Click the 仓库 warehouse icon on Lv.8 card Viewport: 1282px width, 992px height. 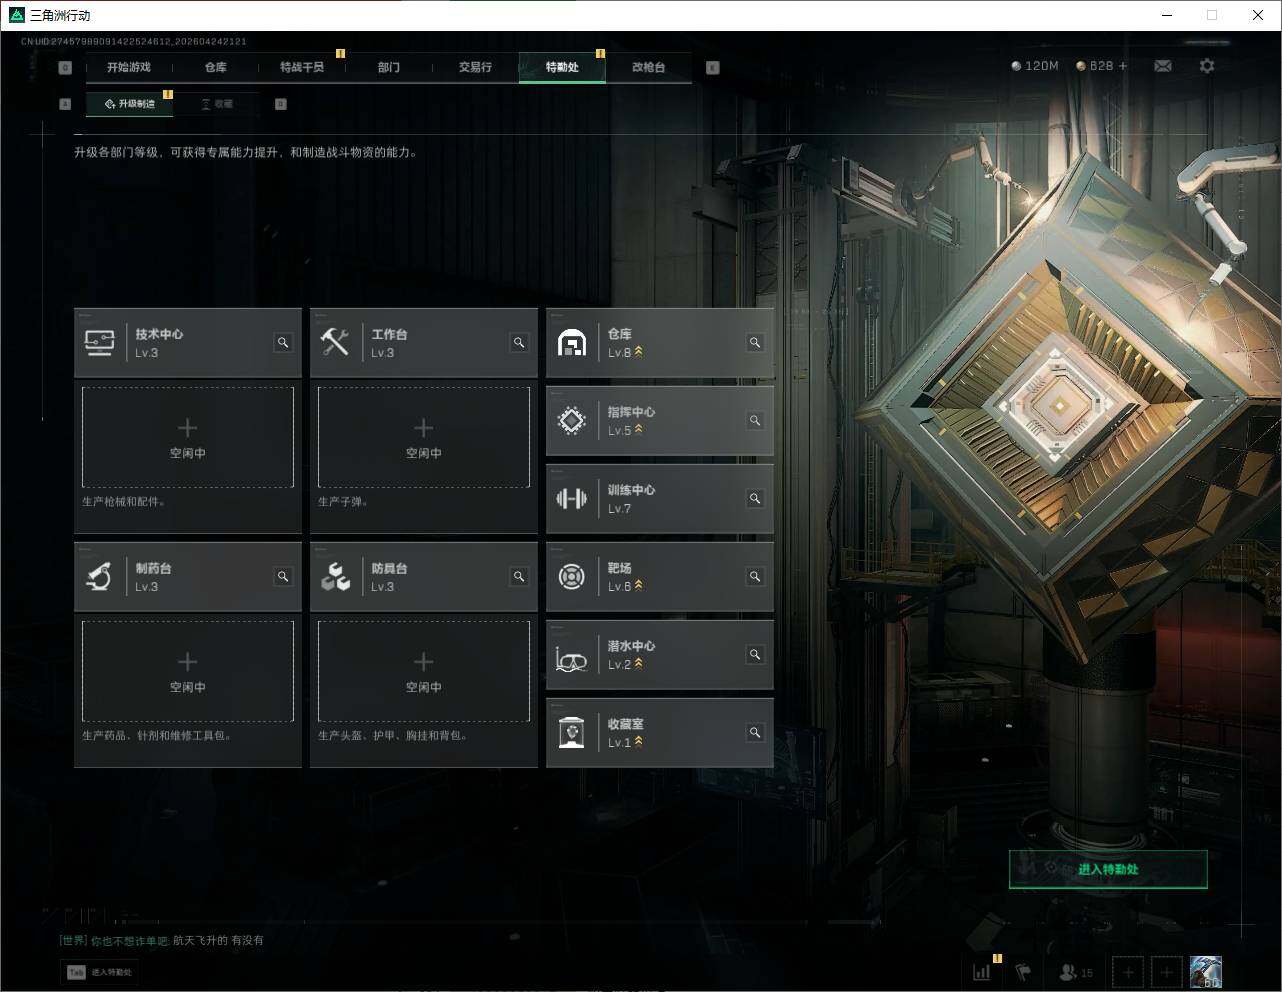point(571,343)
